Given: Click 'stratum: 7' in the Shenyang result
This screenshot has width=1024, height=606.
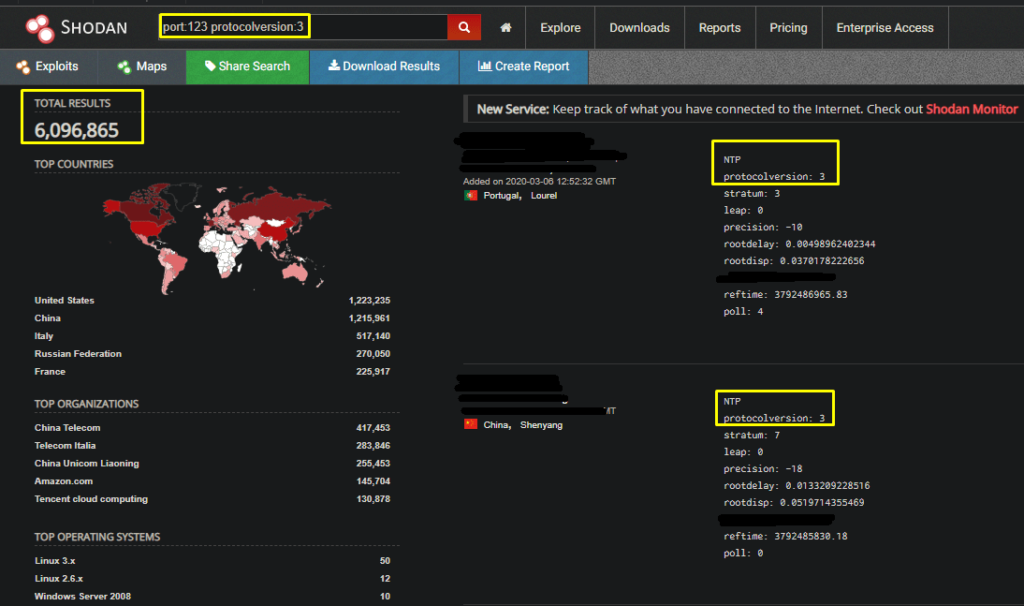Looking at the screenshot, I should 751,435.
